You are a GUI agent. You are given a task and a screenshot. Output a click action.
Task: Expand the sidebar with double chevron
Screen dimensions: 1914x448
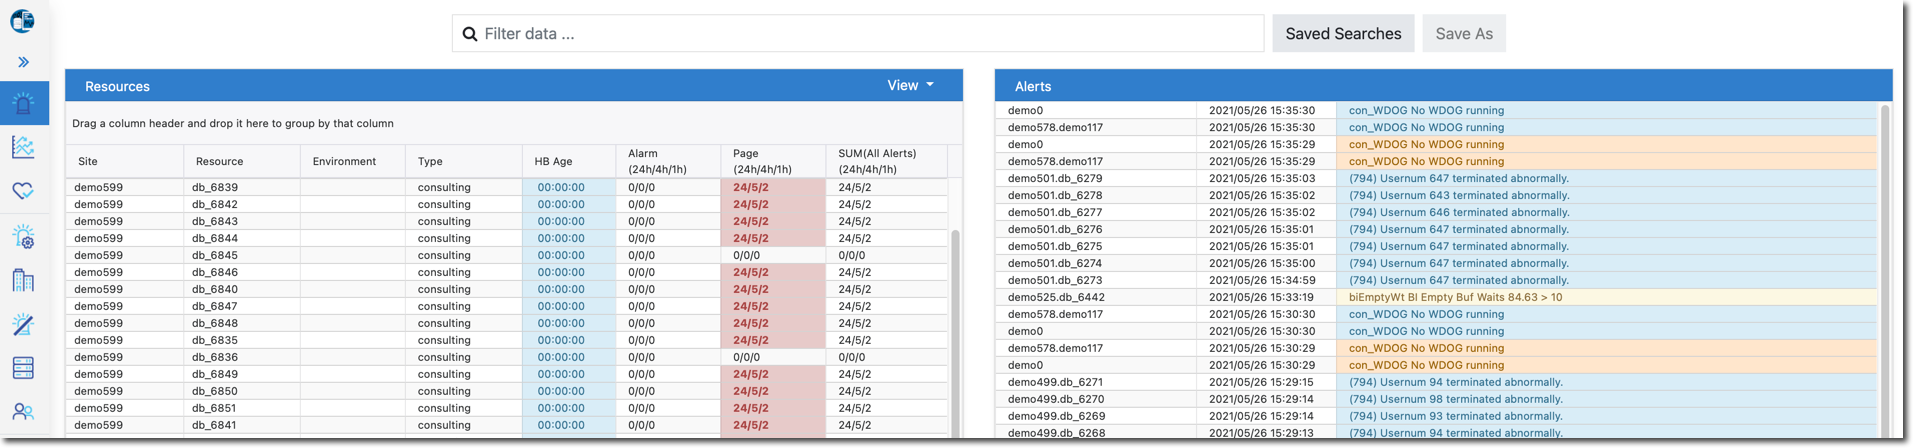click(x=23, y=62)
